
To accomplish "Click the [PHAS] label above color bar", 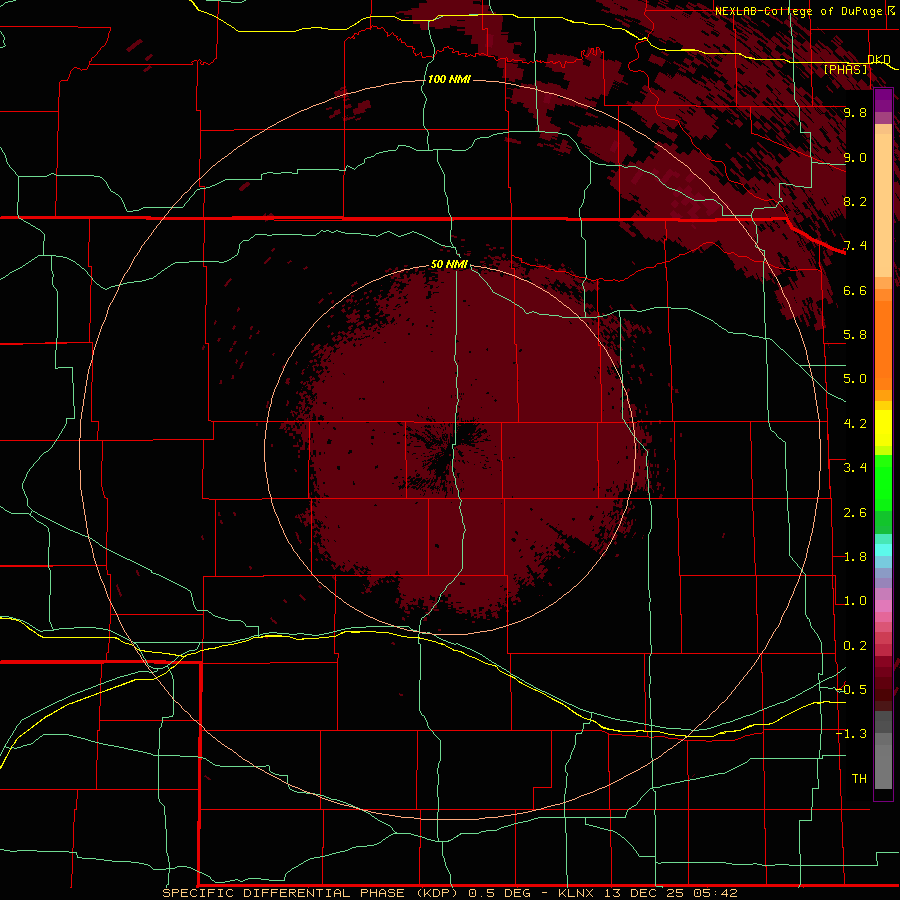I will pos(845,69).
